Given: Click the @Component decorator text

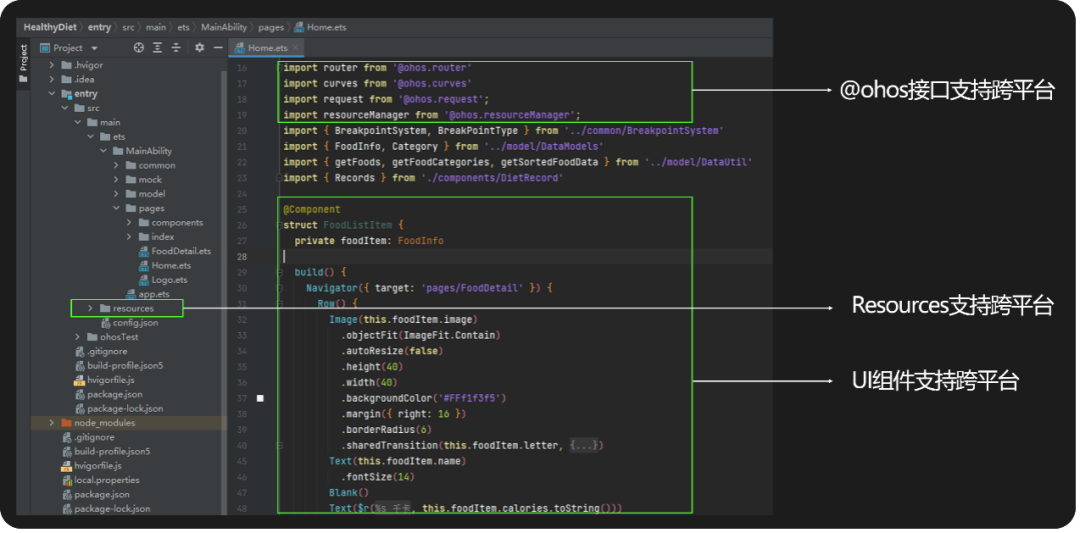Looking at the screenshot, I should coord(311,209).
